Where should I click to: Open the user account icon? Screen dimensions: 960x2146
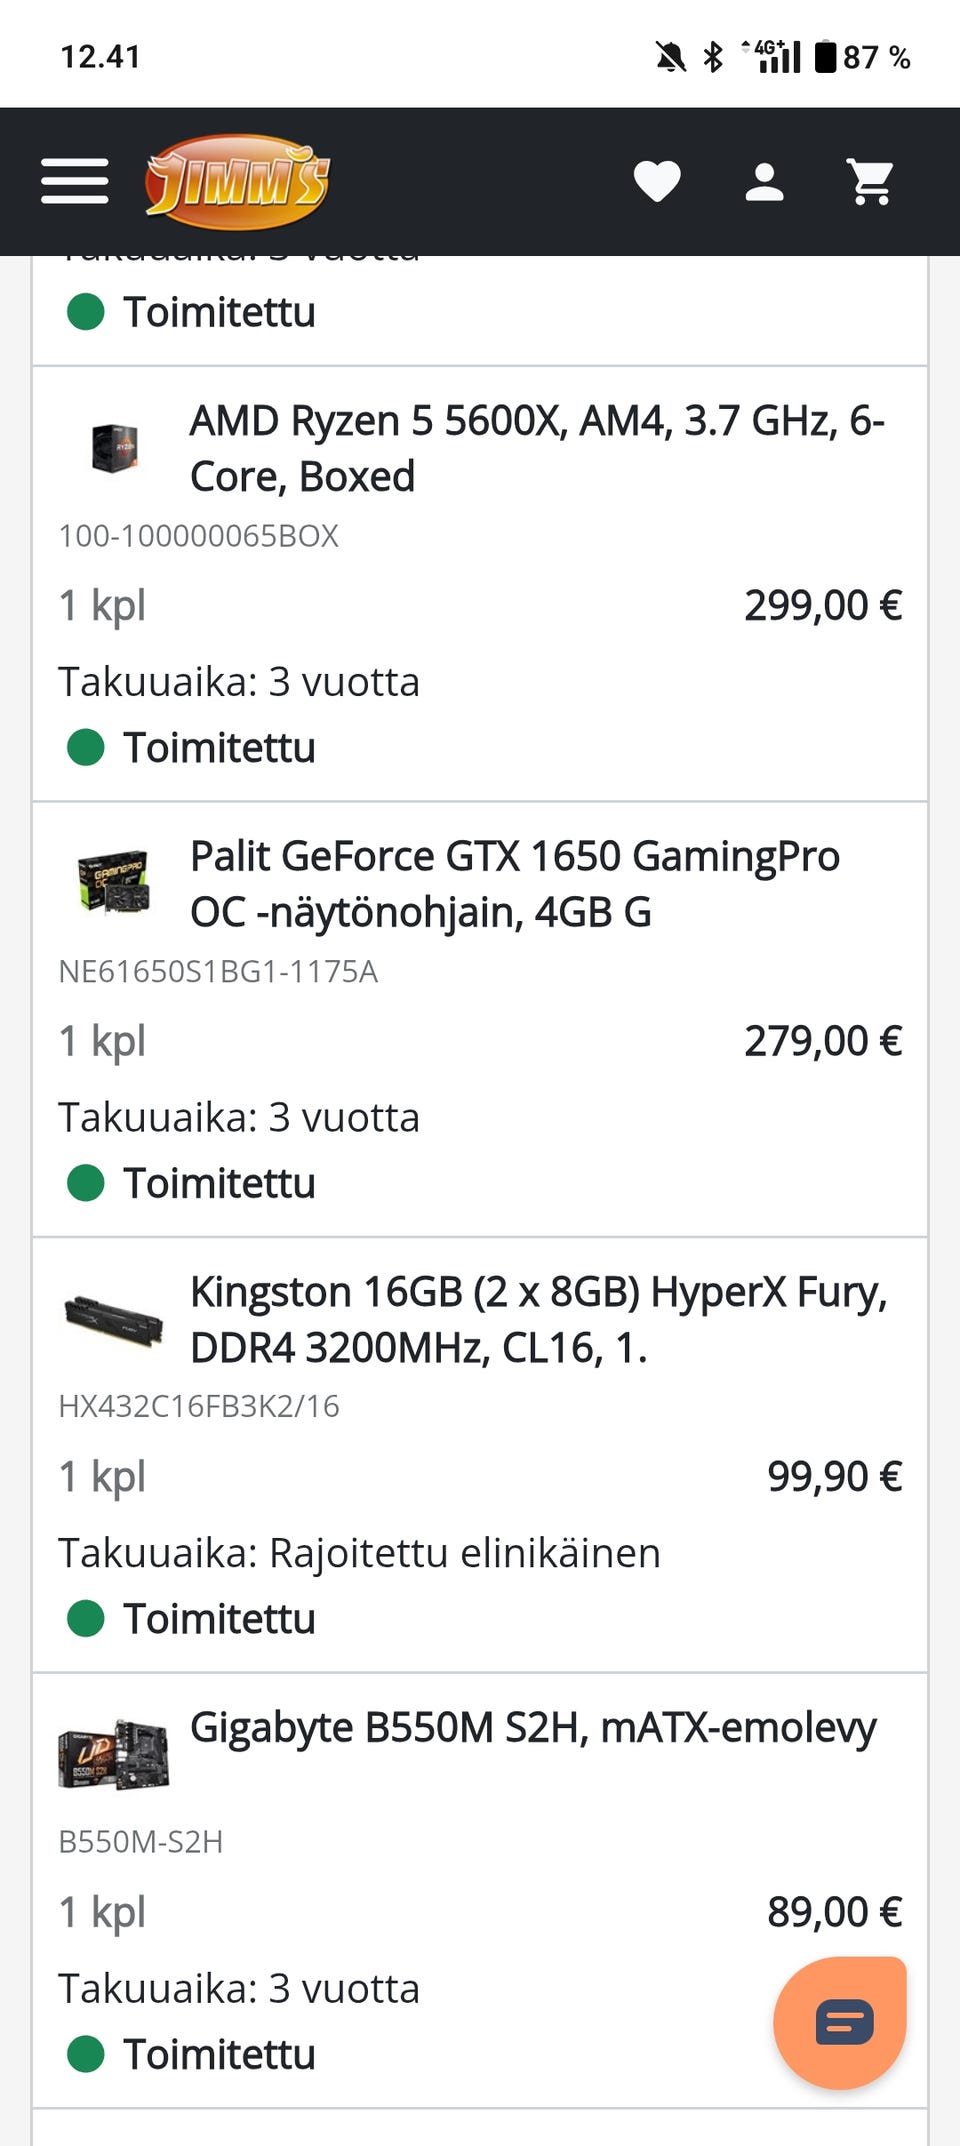click(764, 182)
